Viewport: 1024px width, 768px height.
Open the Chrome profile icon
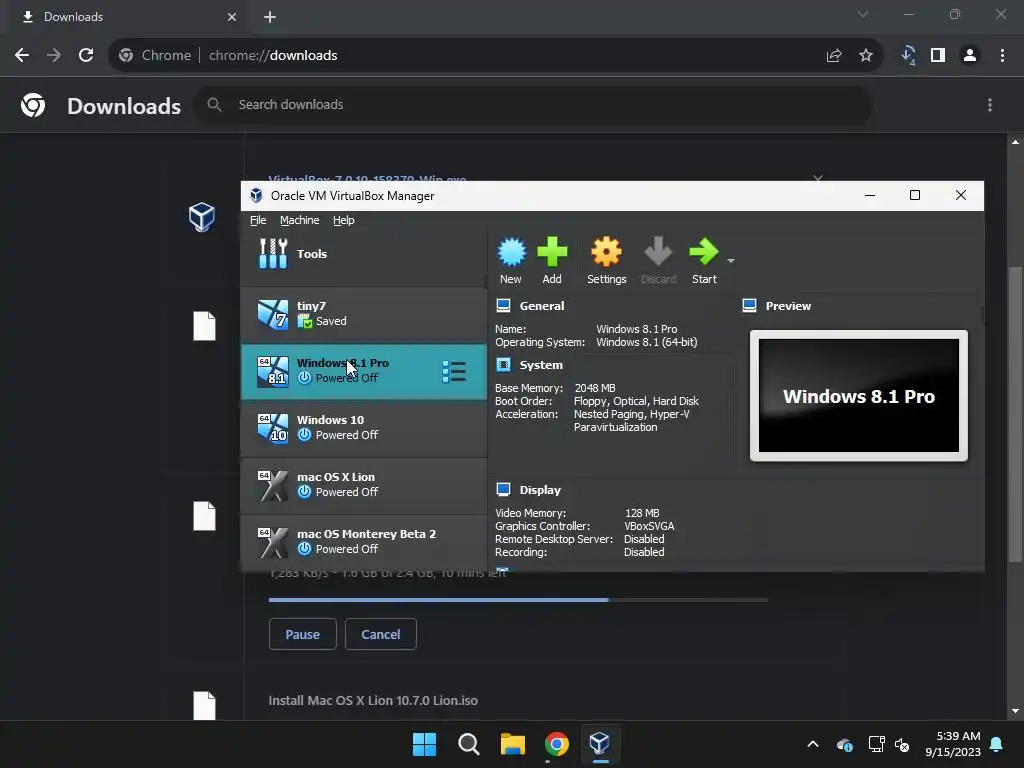pos(970,56)
